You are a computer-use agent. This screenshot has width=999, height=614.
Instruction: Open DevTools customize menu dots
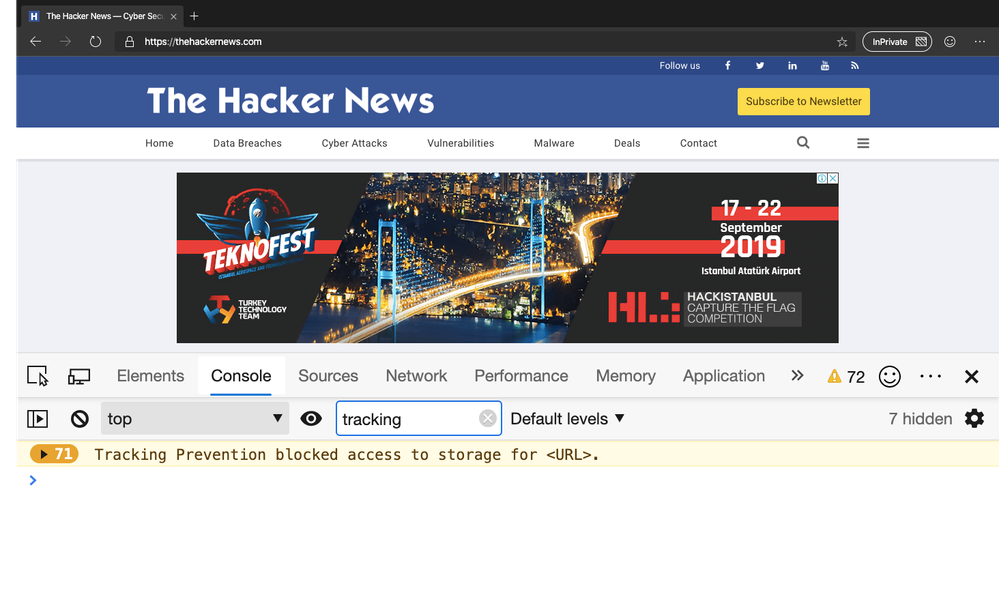[x=931, y=376]
